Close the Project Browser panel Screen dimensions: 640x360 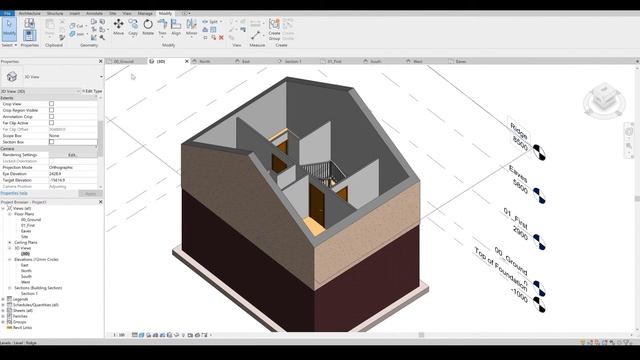[101, 202]
